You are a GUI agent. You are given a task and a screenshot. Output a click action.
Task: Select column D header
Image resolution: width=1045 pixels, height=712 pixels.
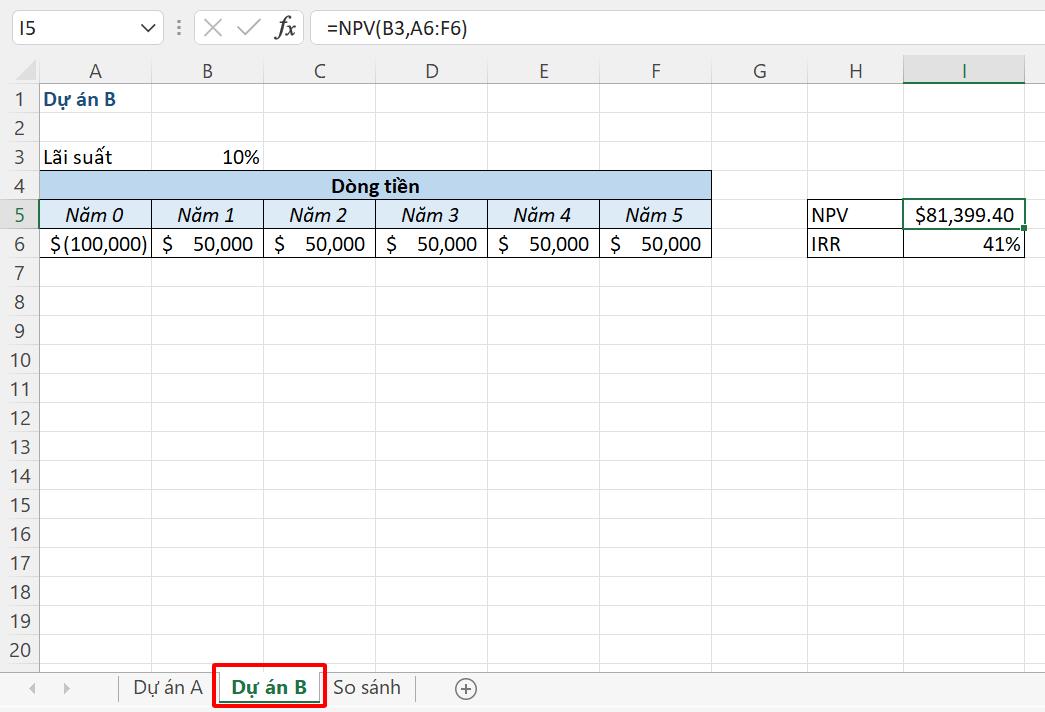click(x=431, y=71)
